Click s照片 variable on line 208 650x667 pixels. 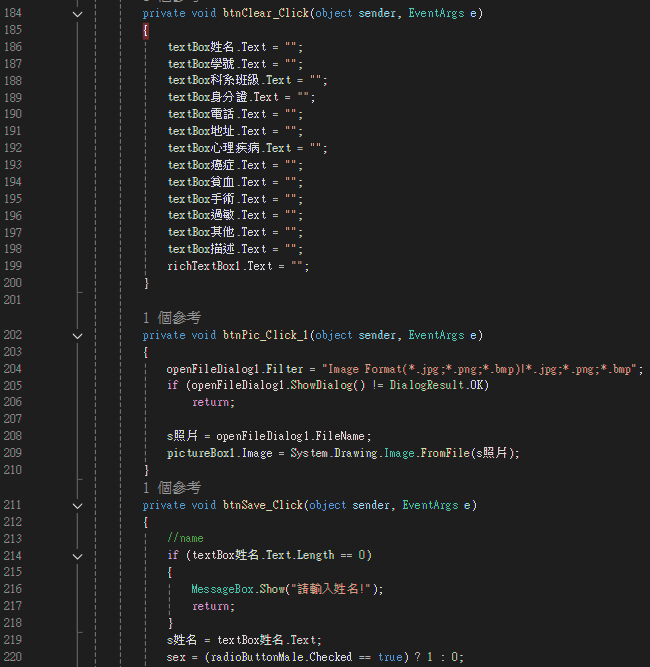coord(182,436)
